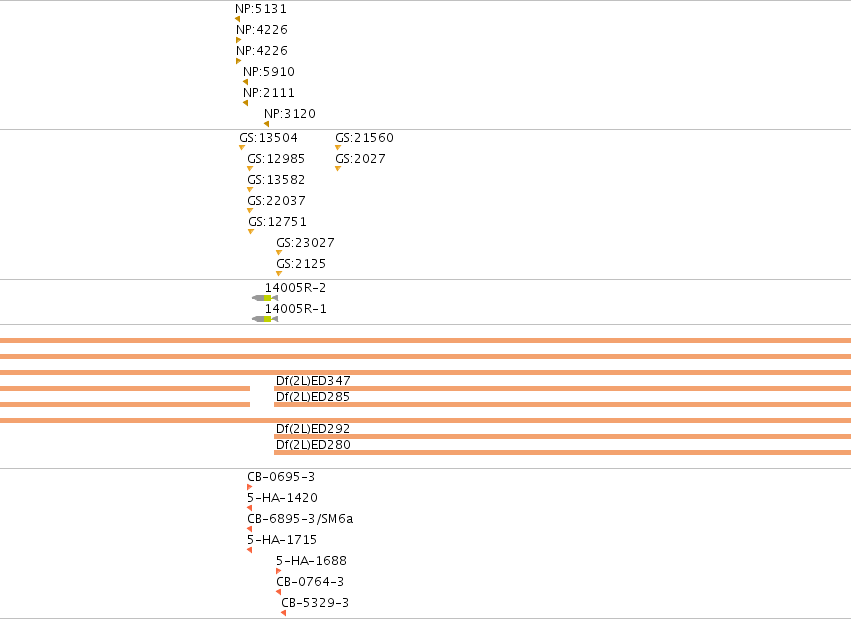Click the red arrow marker under CB-0695-3
The height and width of the screenshot is (619, 851).
tap(250, 487)
